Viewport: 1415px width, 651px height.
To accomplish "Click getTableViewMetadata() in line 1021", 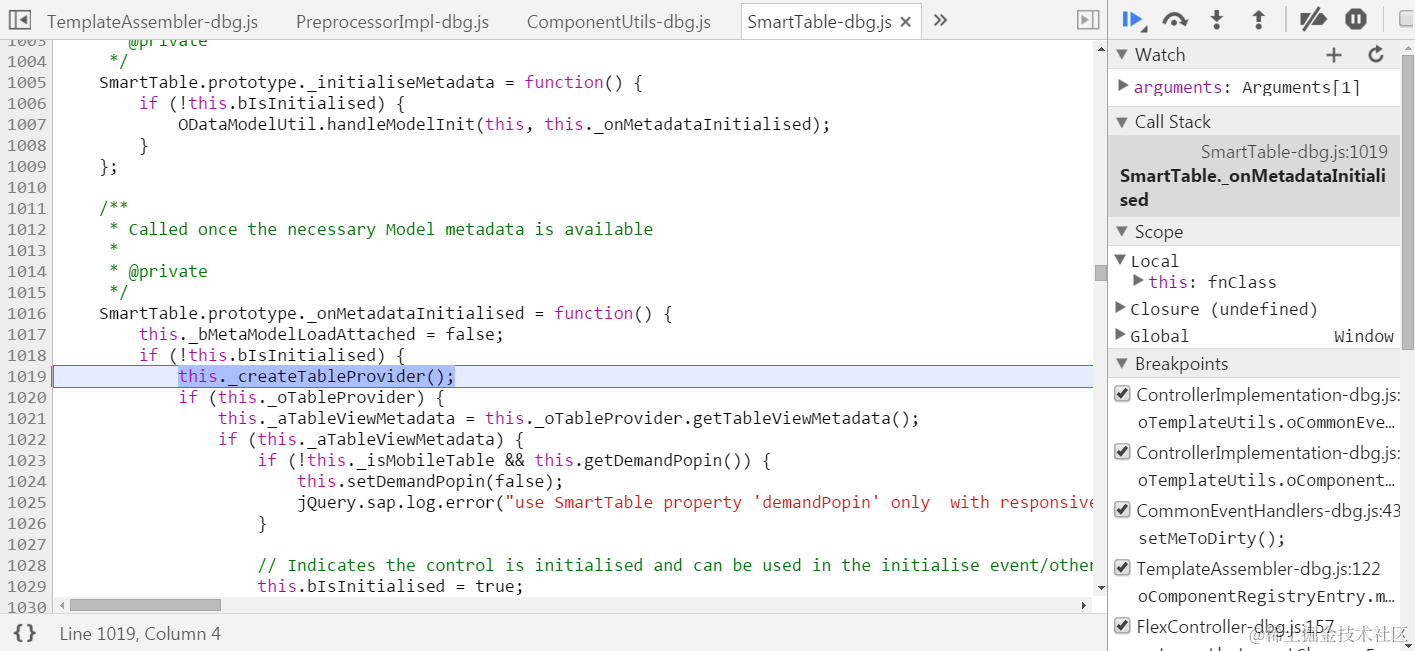I will (x=805, y=418).
